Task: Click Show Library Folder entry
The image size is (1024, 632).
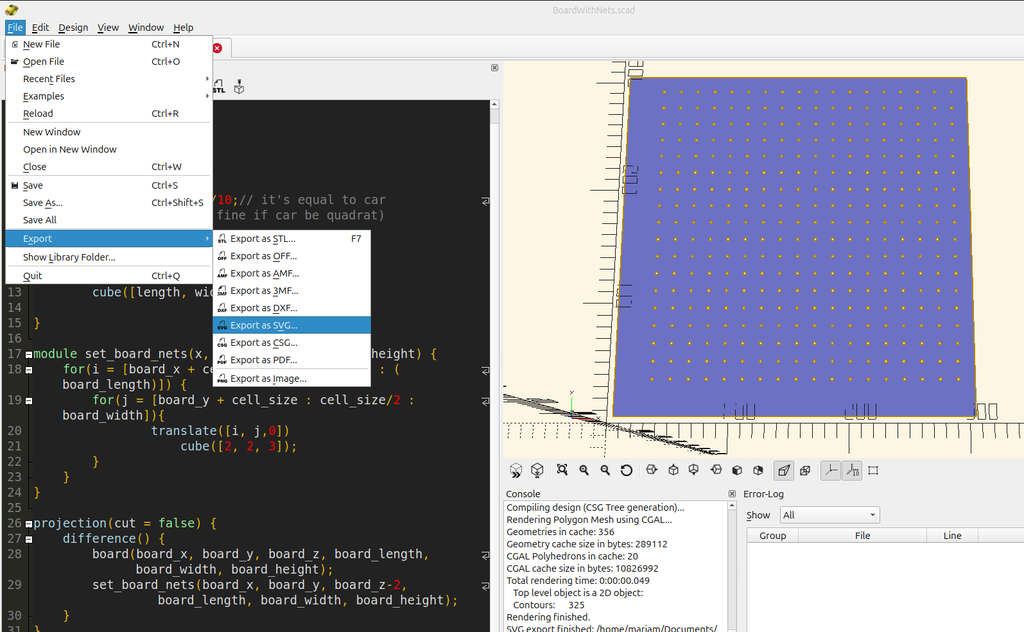Action: pos(69,257)
